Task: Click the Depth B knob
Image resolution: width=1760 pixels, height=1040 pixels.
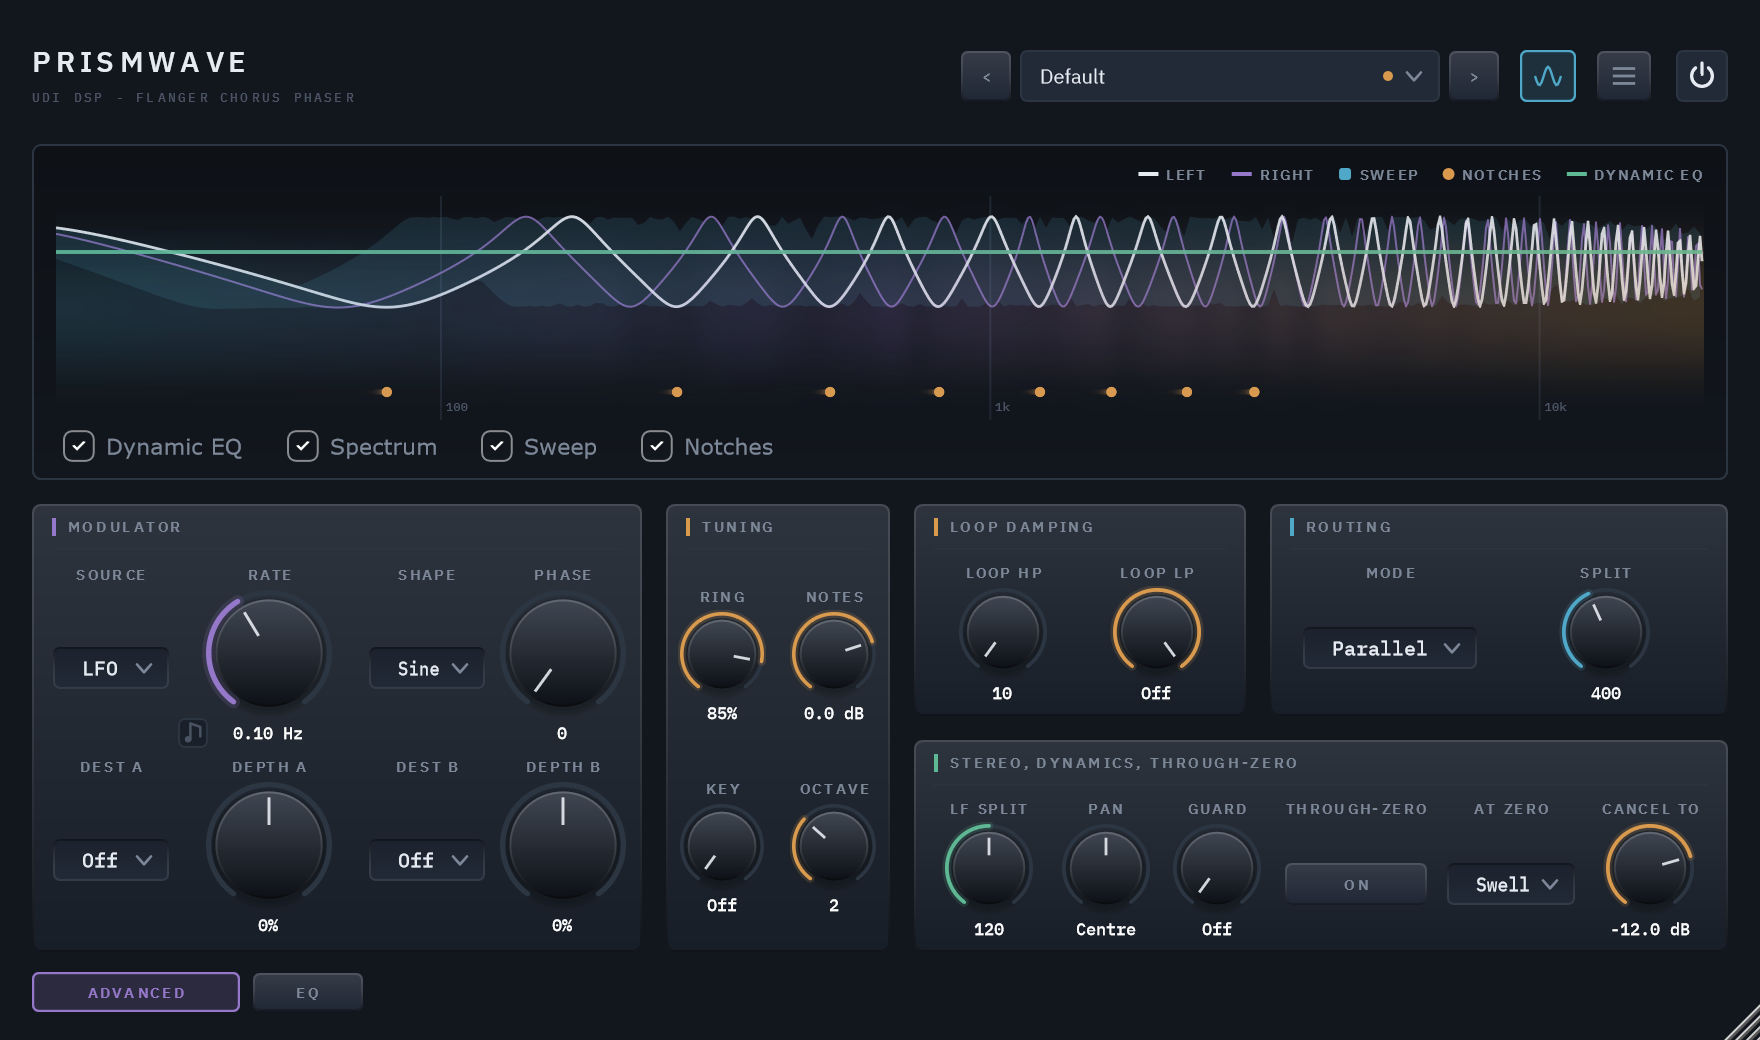Action: click(x=563, y=845)
